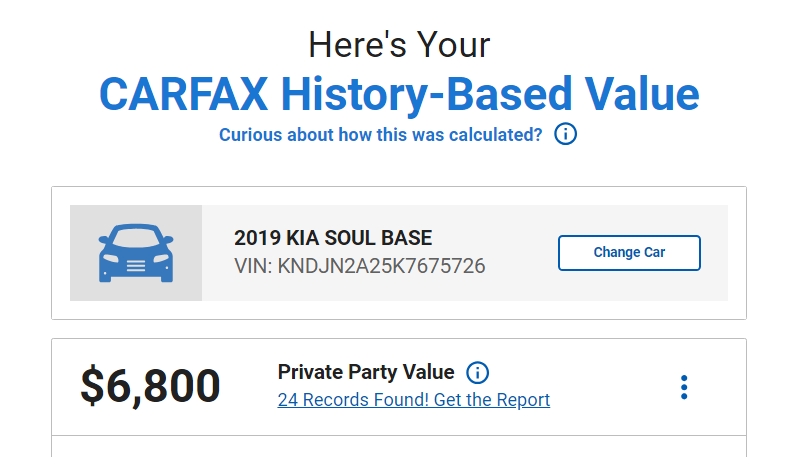Click the blue car icon
Screen dimensions: 793x457
(136, 253)
